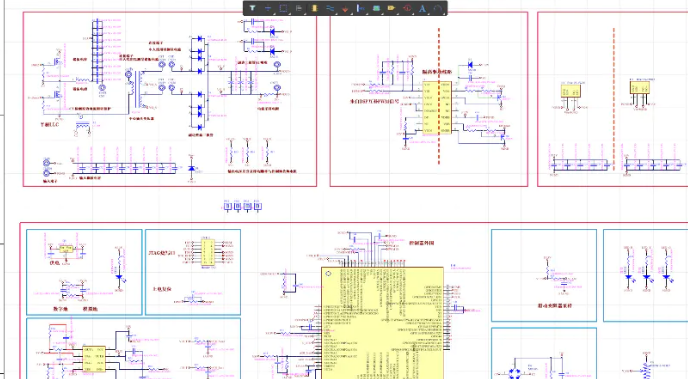Screen dimensions: 688x379
Task: Select the middle LED of three
Action: point(646,277)
